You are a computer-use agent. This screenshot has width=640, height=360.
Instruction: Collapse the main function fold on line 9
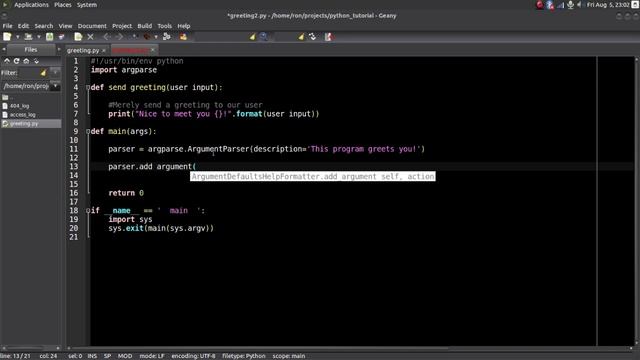point(88,131)
